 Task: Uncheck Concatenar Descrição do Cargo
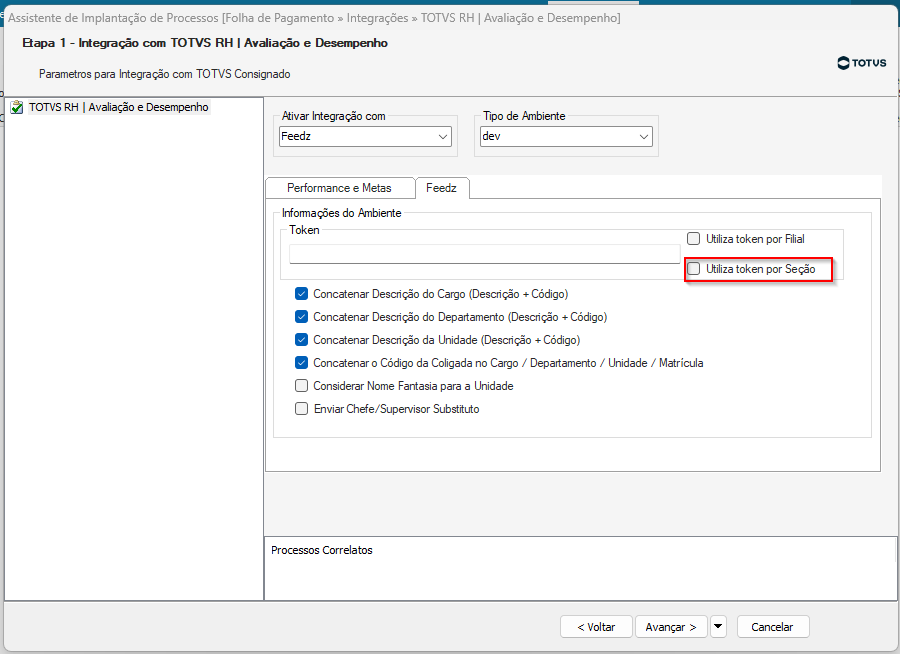click(302, 294)
